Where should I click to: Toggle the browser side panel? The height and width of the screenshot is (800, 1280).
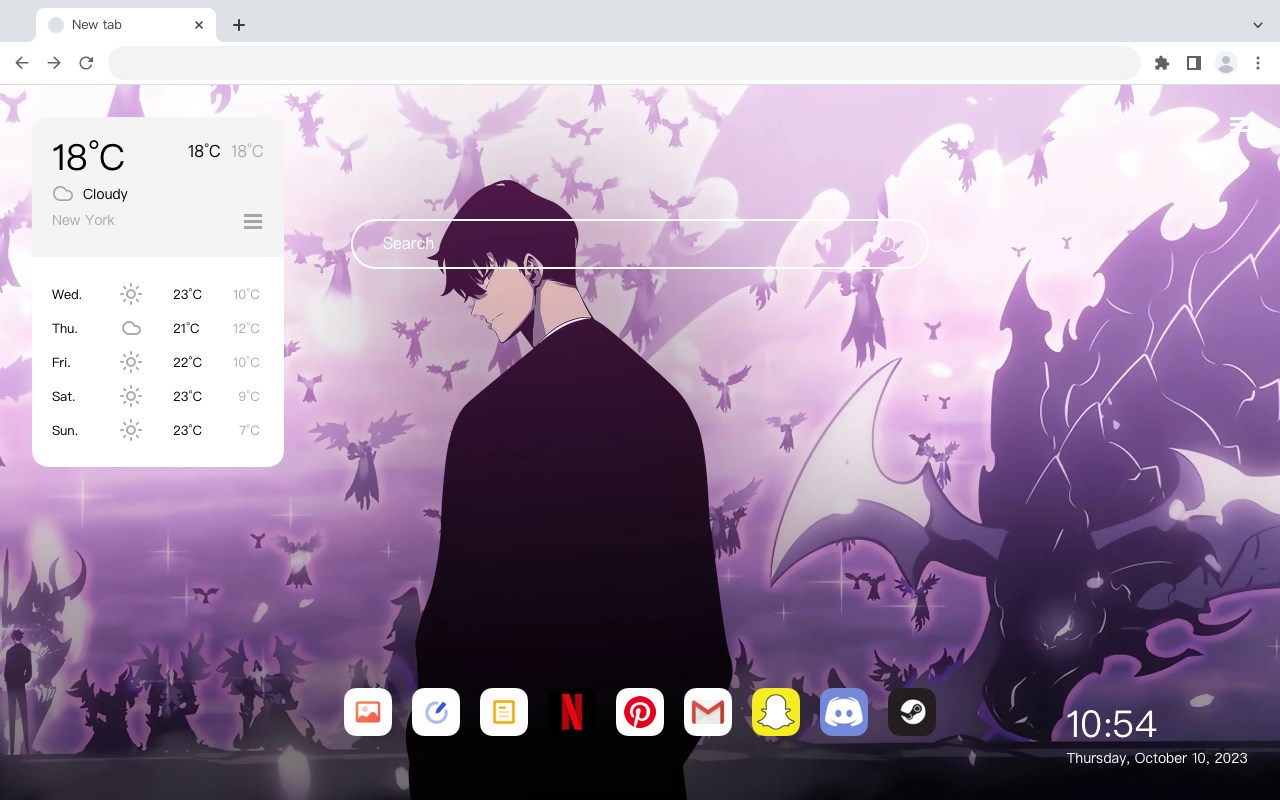pos(1193,63)
